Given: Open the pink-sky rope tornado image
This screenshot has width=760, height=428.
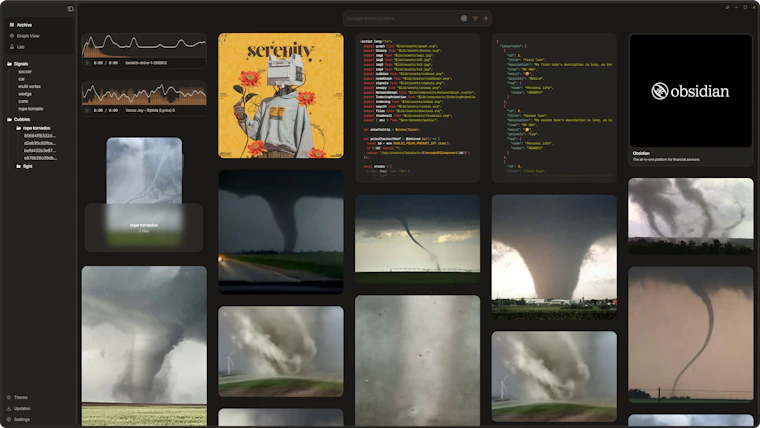Looking at the screenshot, I should 691,334.
